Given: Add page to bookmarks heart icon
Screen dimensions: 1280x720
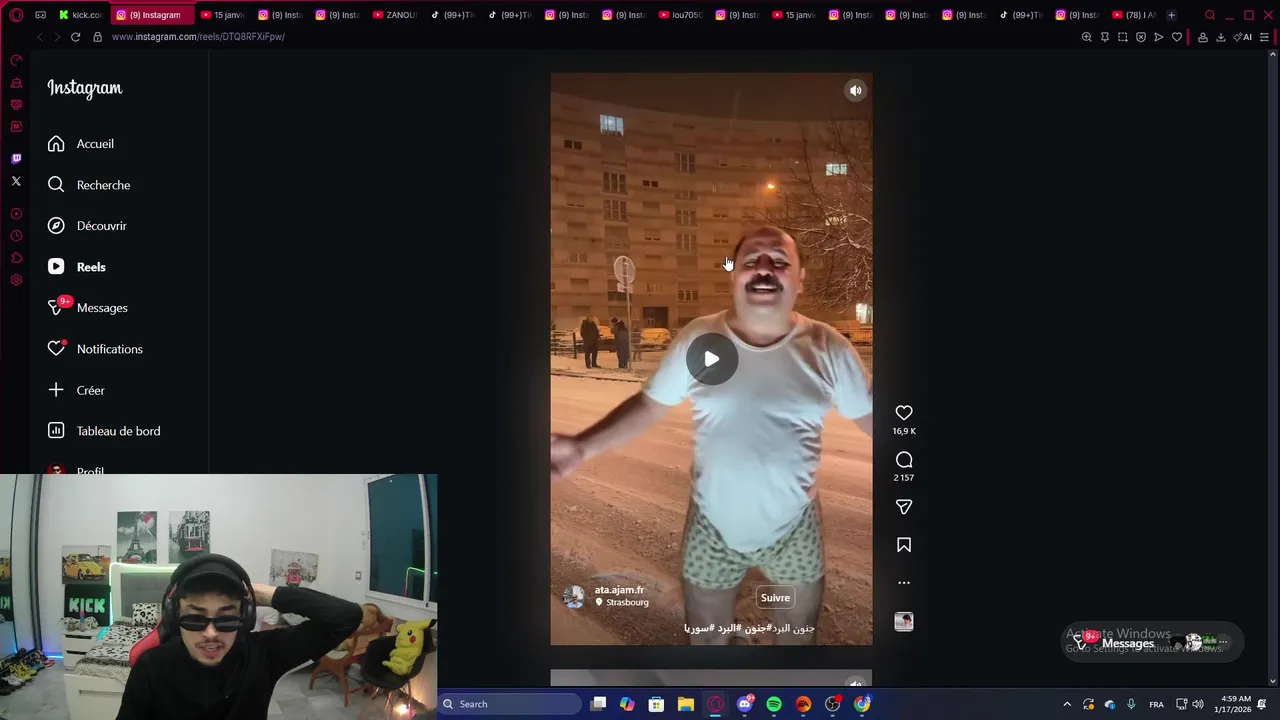Looking at the screenshot, I should click(x=1177, y=37).
